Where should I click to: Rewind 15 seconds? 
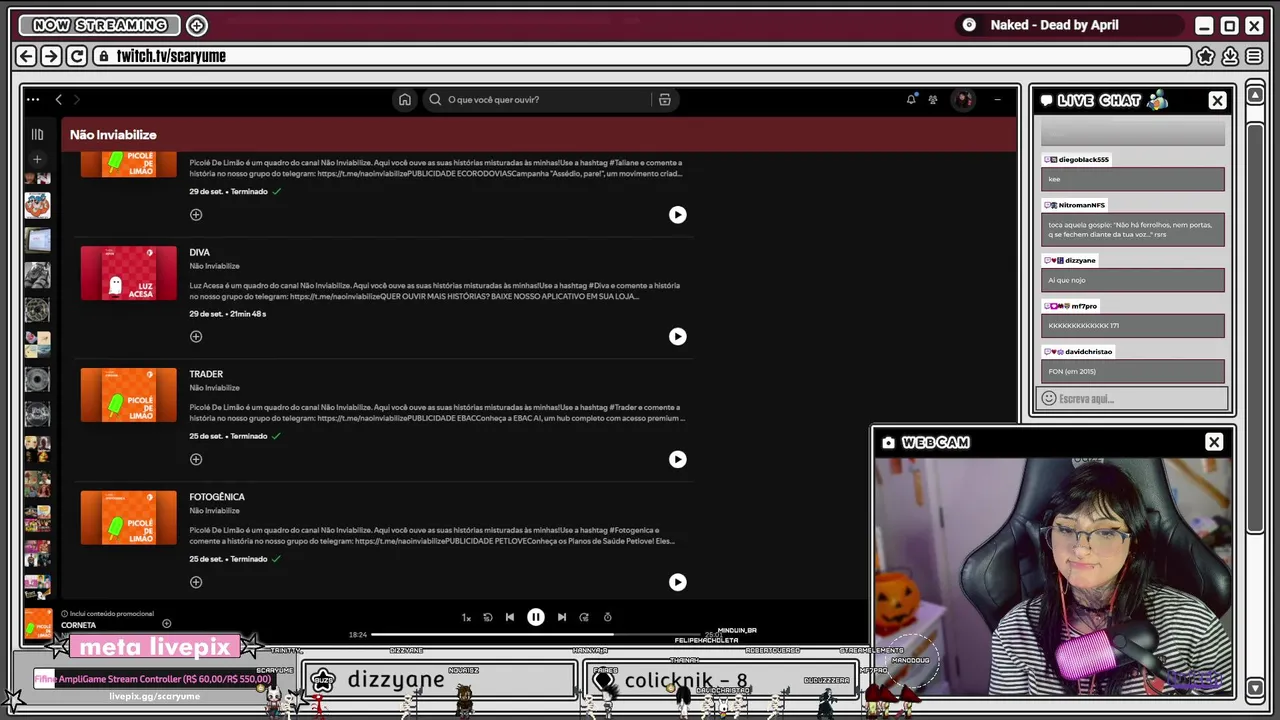coord(488,617)
